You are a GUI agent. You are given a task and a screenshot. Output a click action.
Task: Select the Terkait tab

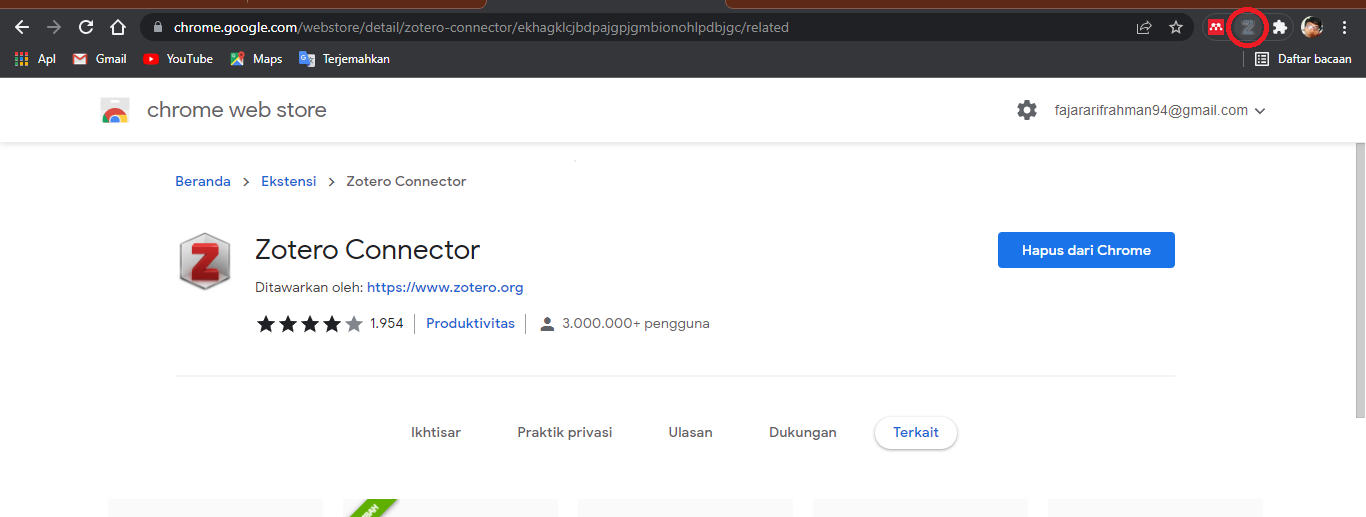tap(916, 433)
